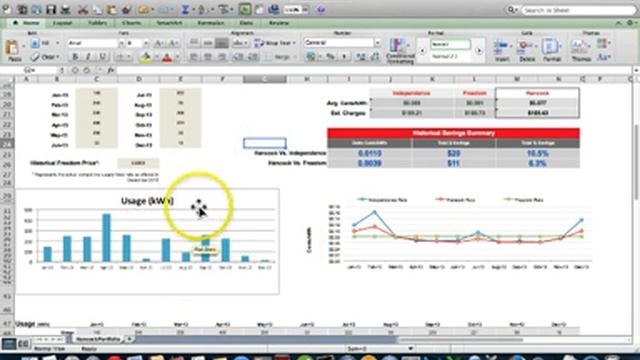The height and width of the screenshot is (360, 640).
Task: Toggle center text alignment button
Action: (x=208, y=57)
